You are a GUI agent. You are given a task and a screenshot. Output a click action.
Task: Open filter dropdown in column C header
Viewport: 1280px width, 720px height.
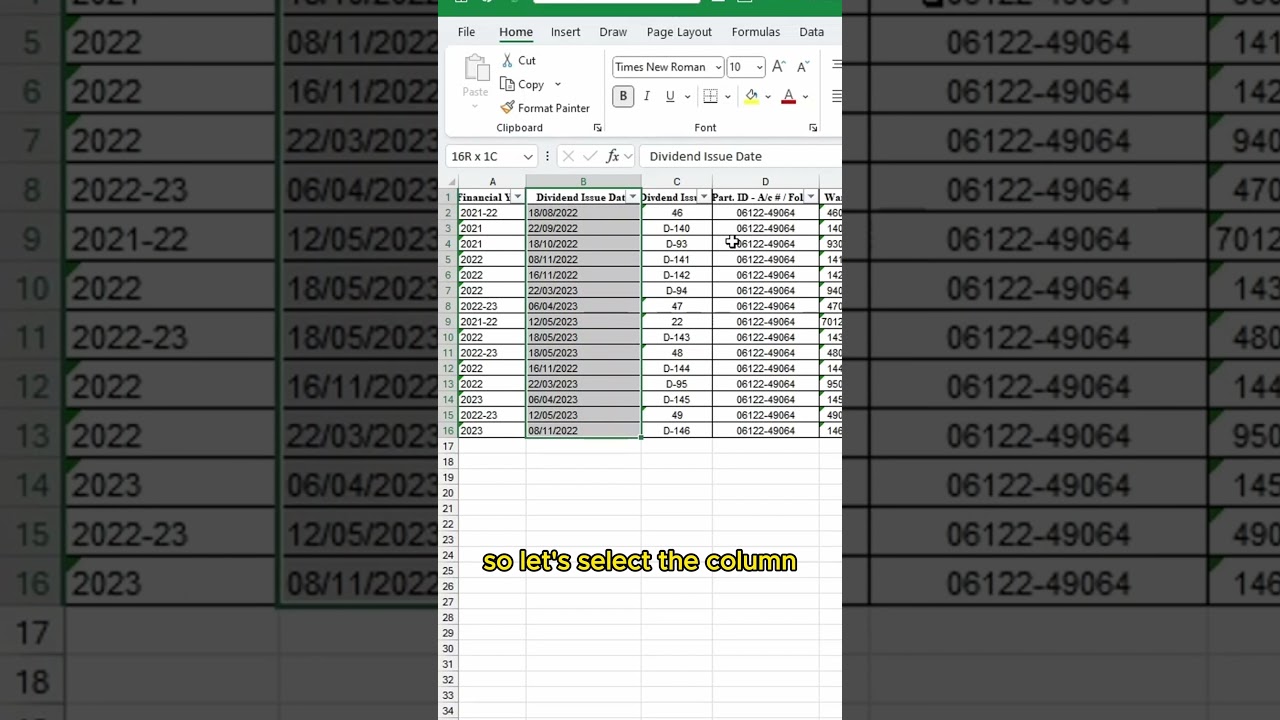[703, 197]
